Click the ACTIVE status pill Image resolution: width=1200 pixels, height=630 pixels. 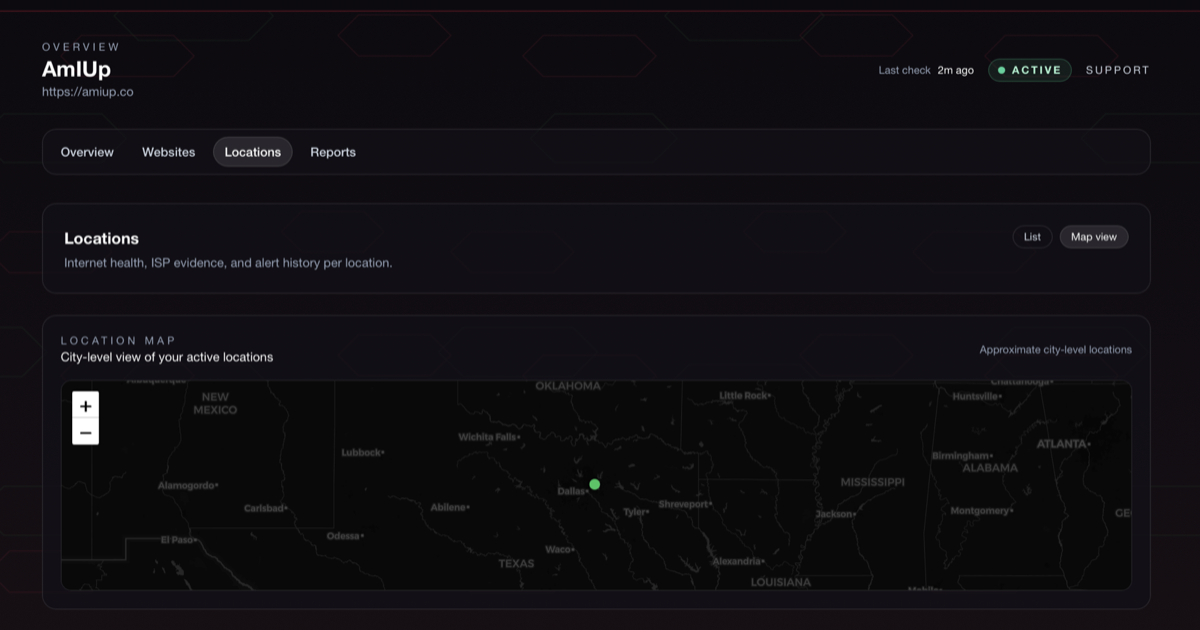[x=1030, y=70]
